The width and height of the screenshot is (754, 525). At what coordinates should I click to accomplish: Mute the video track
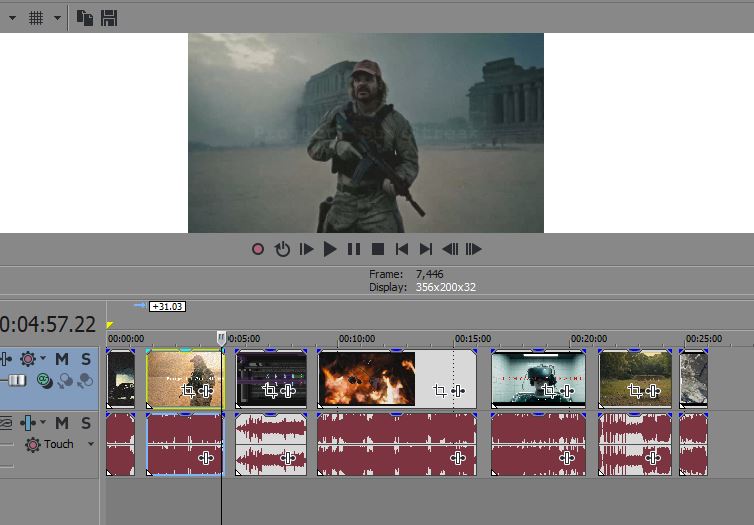(62, 359)
